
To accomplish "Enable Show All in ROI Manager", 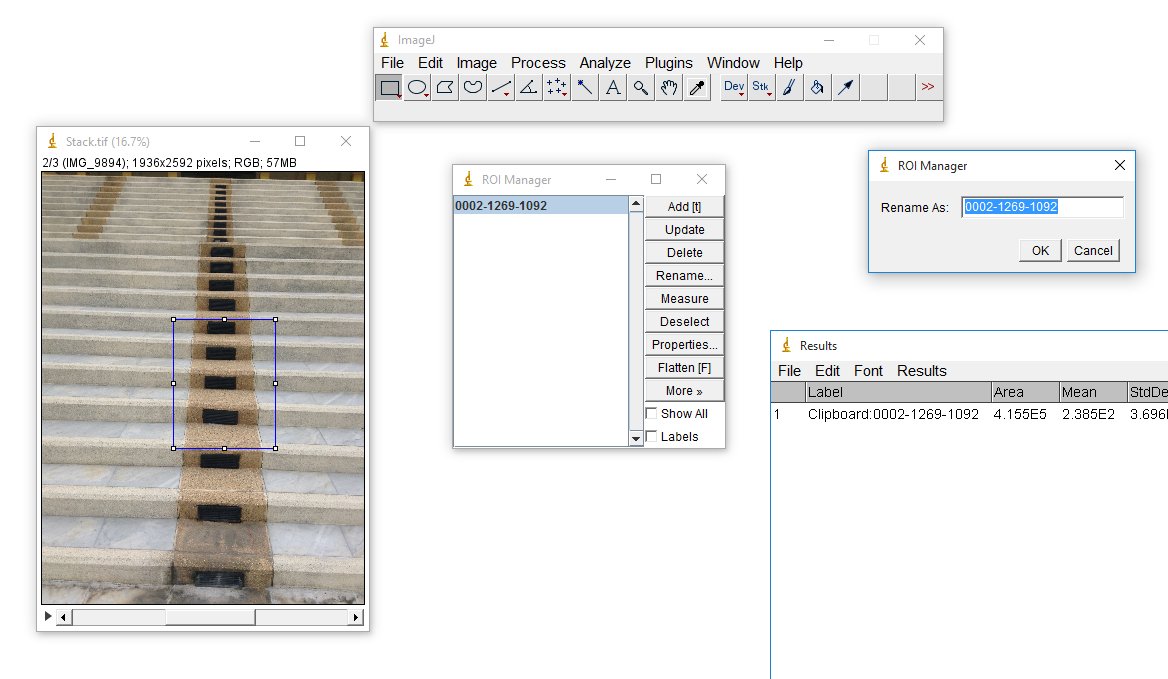I will 652,413.
